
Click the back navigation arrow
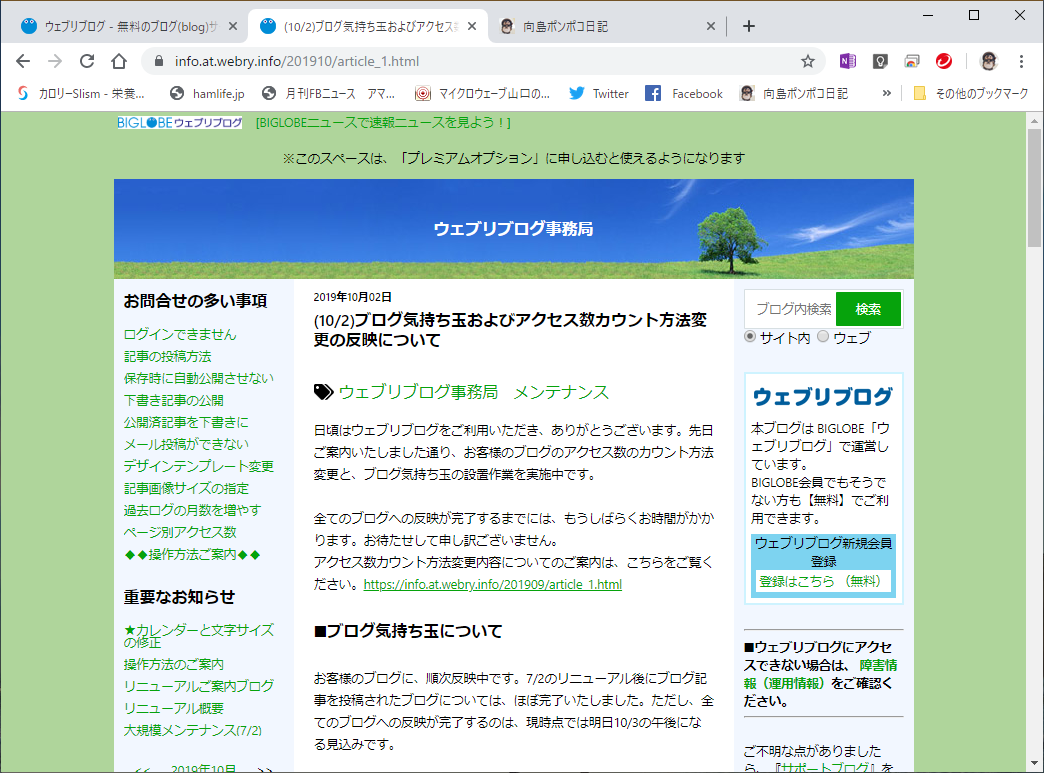(23, 61)
